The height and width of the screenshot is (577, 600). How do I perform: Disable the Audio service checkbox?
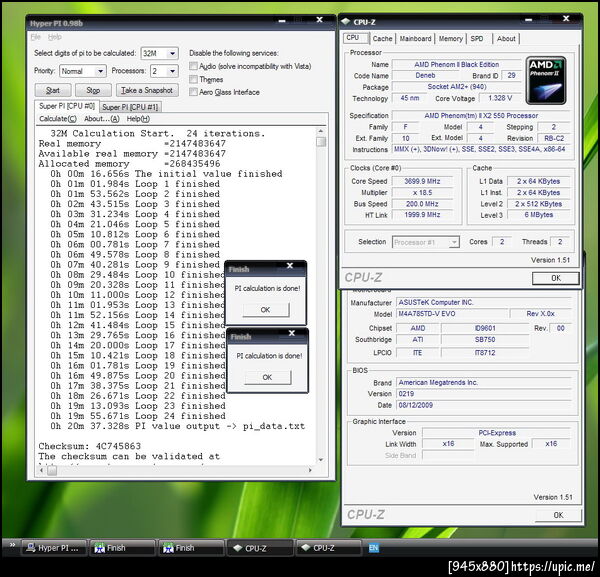point(194,66)
